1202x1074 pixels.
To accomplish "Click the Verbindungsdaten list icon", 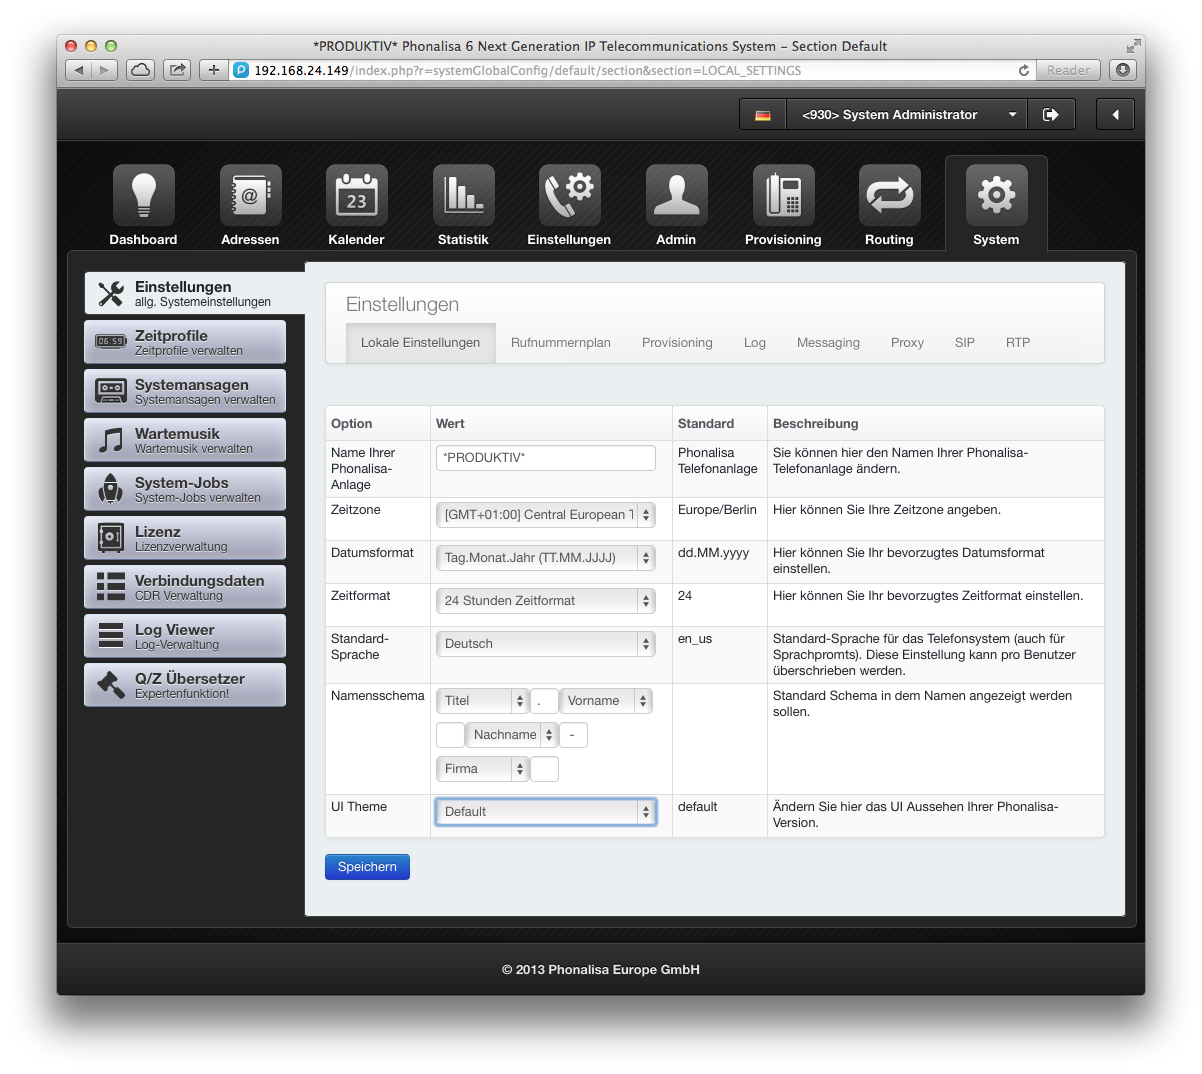I will tap(110, 587).
